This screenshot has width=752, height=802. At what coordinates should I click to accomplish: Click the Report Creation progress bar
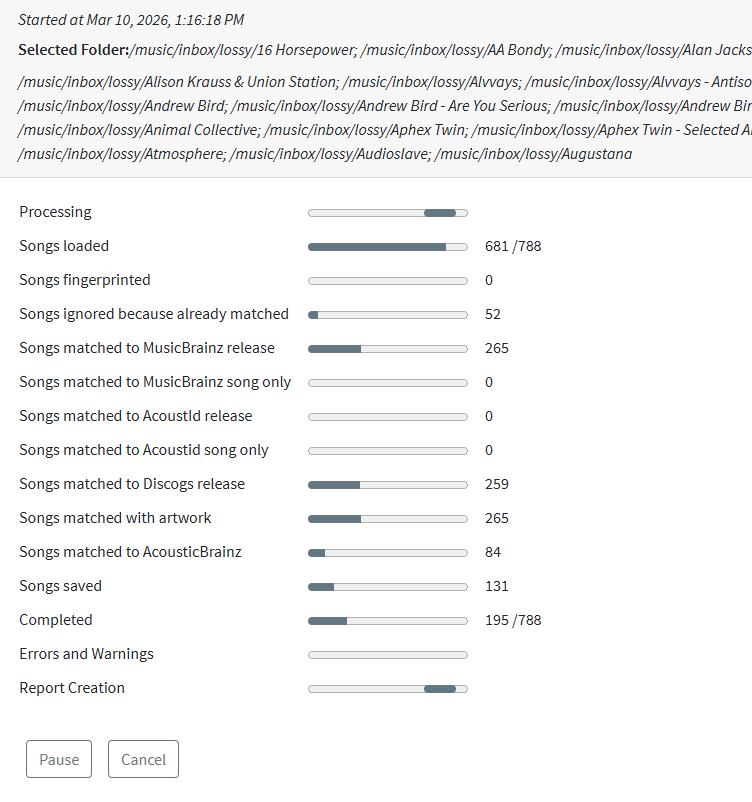pyautogui.click(x=388, y=689)
